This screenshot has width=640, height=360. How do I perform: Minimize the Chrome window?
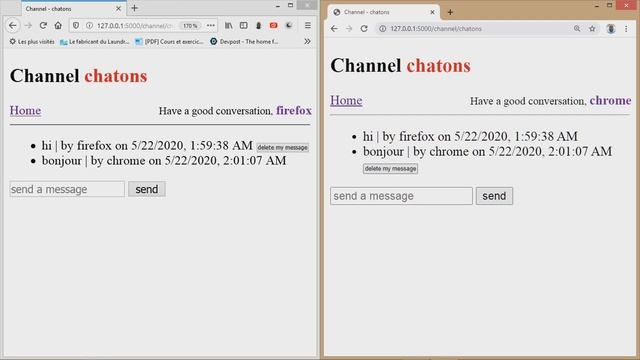pyautogui.click(x=597, y=6)
